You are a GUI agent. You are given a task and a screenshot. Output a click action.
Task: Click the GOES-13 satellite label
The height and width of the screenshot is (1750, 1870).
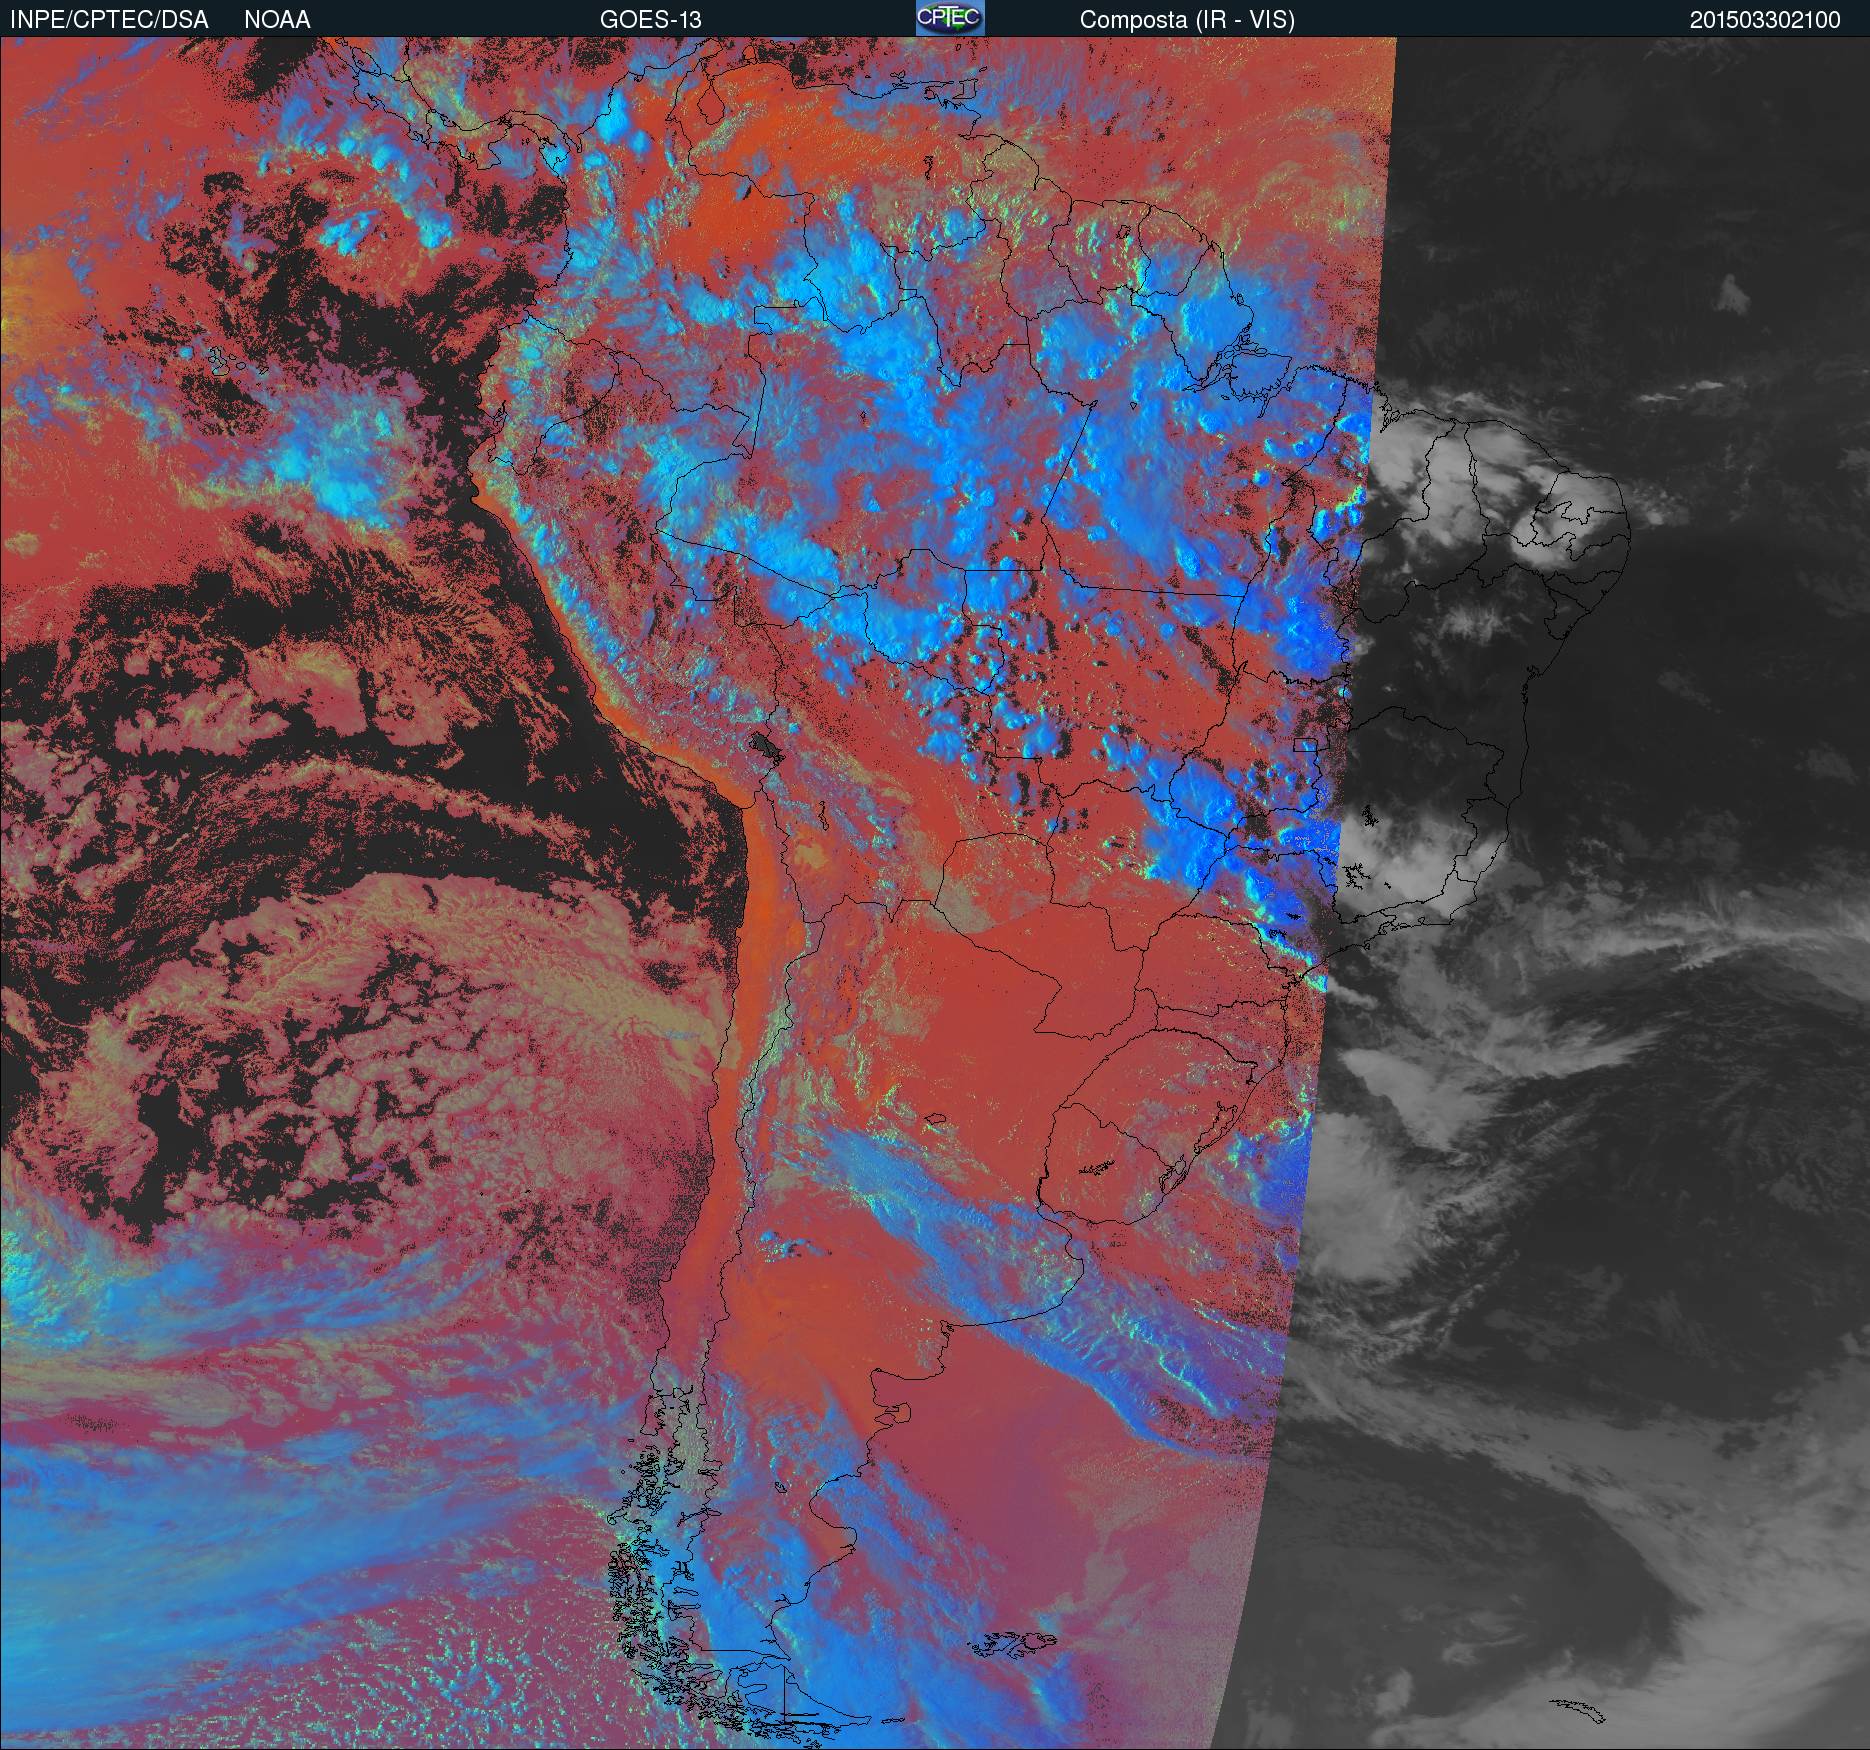pos(650,20)
